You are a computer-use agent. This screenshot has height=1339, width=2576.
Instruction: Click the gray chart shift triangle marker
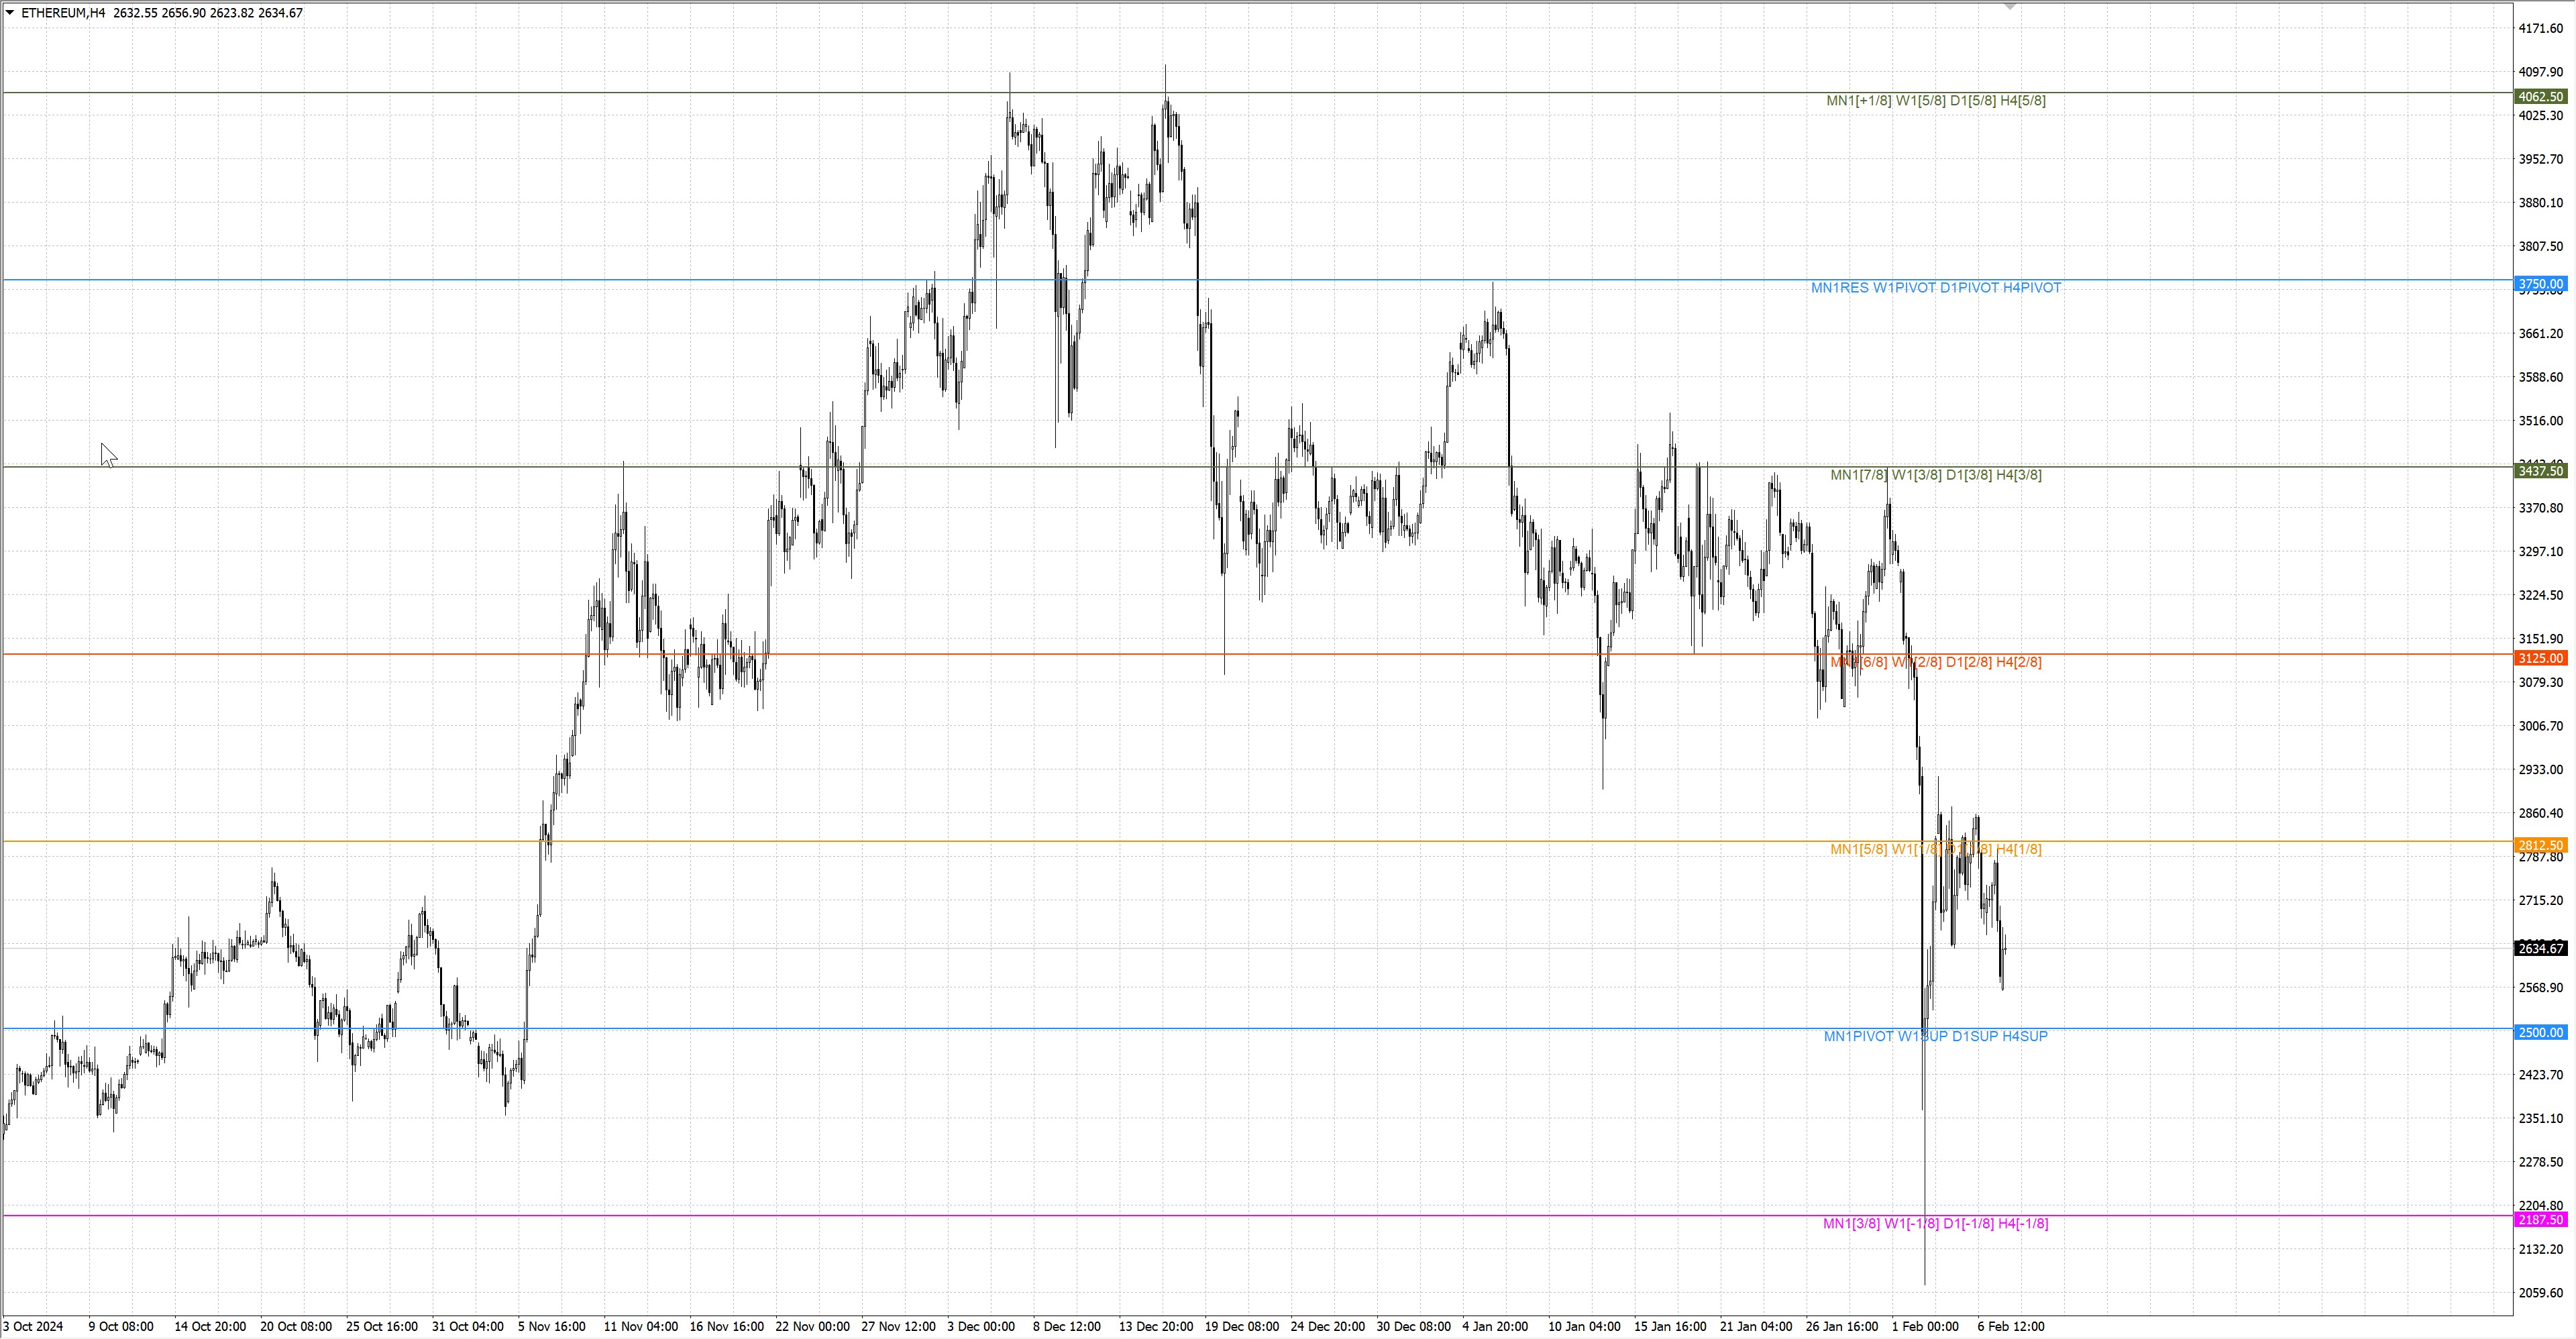2010,7
